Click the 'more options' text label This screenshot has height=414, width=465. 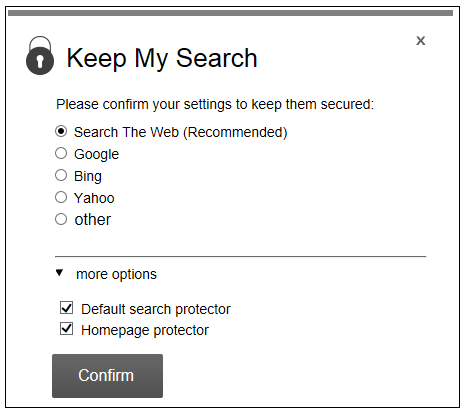coord(116,274)
